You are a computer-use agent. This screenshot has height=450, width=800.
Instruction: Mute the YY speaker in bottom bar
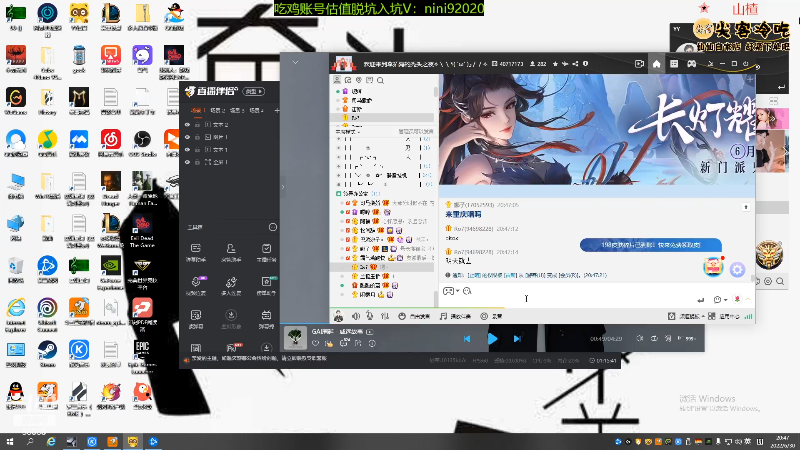tap(356, 316)
